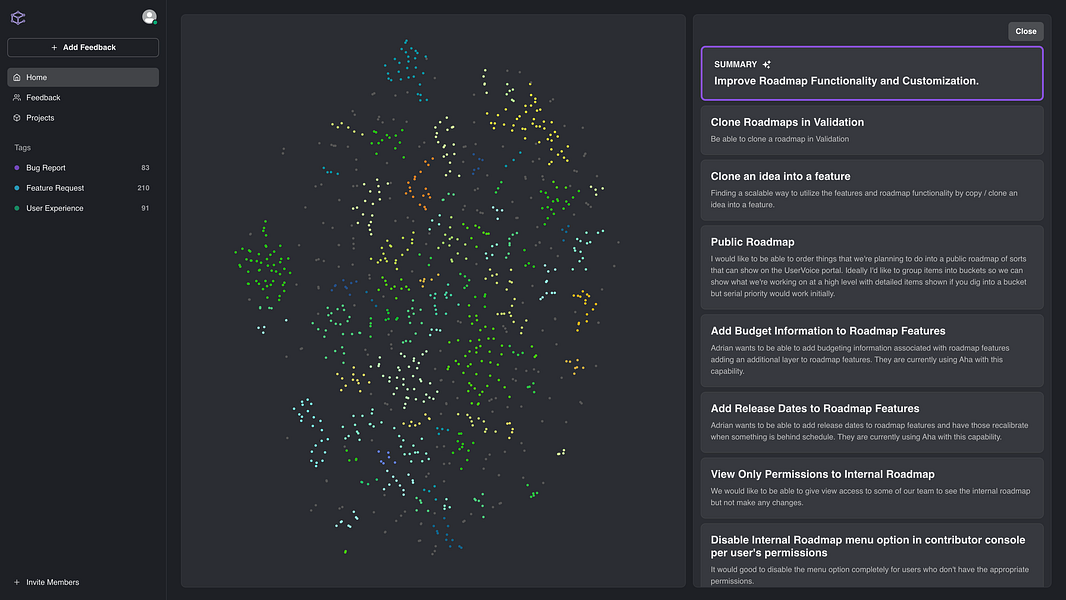Click the blue Feature Request tag dot
This screenshot has height=600, width=1066.
pos(17,188)
